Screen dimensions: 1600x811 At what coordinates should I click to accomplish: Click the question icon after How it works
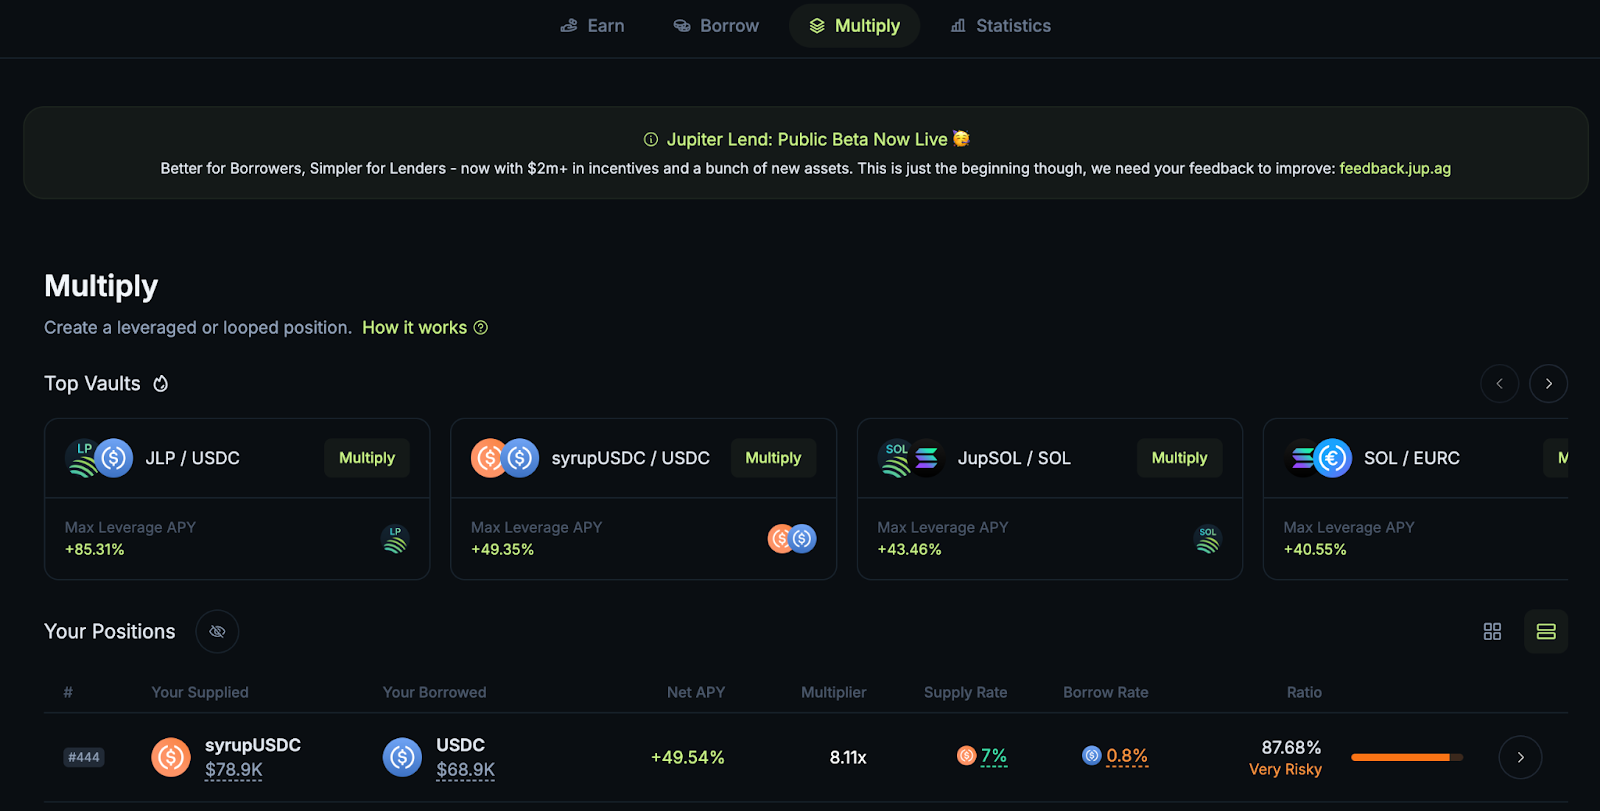(481, 328)
